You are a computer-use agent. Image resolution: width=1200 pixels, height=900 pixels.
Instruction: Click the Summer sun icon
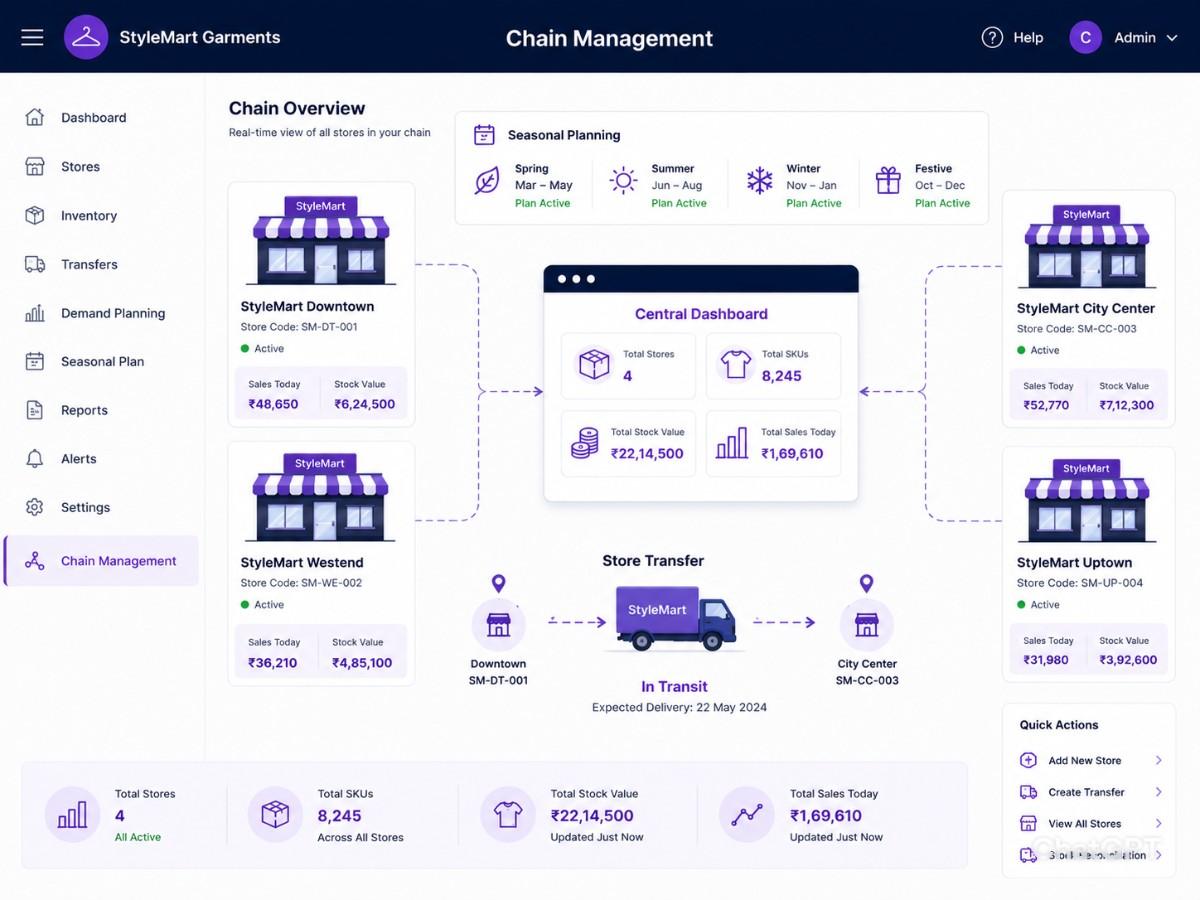point(624,181)
